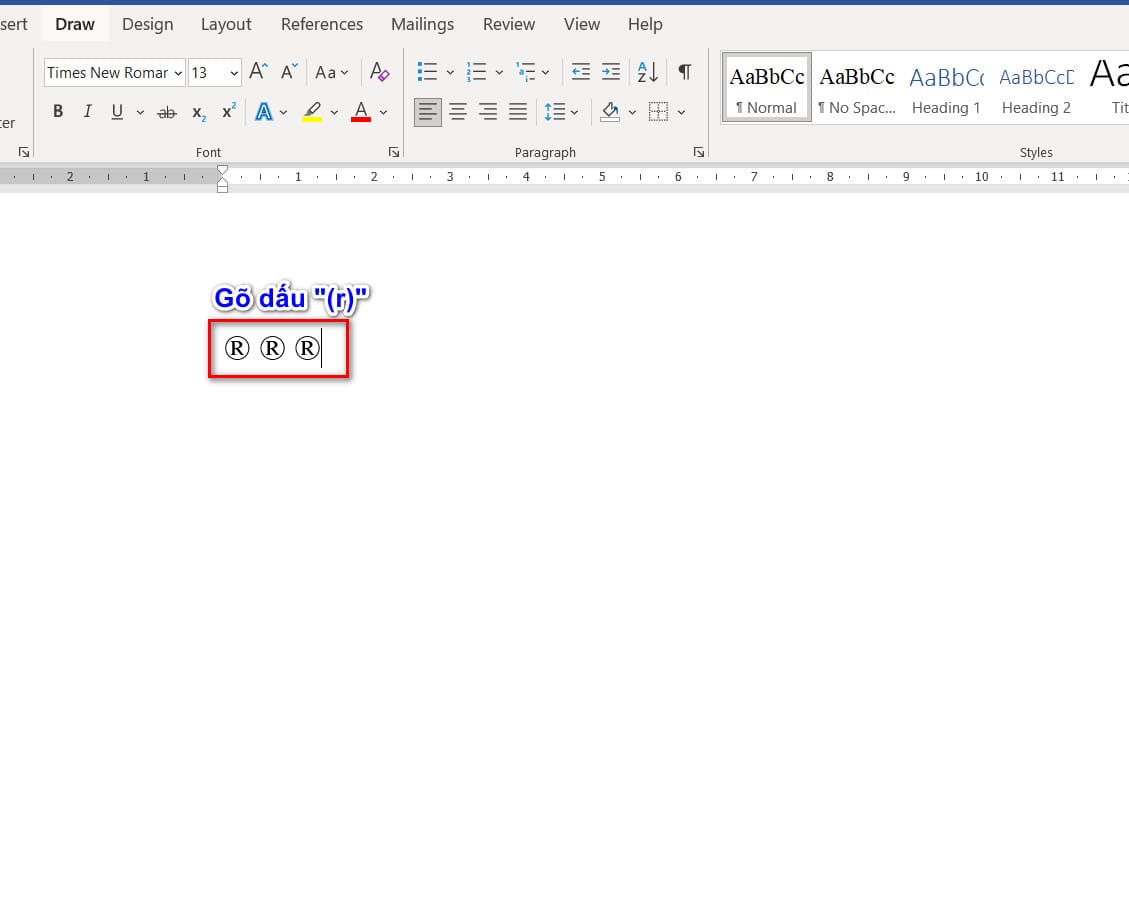The image size is (1129, 919).
Task: Justify the paragraph text
Action: pos(518,112)
